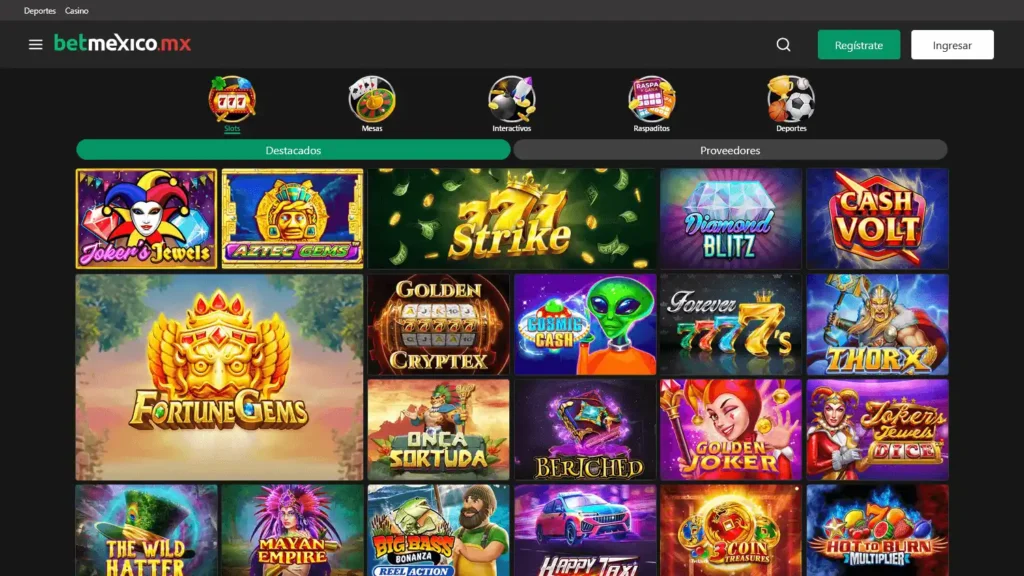Switch to the Proveedores tab
Screen dimensions: 1024x576
coord(730,150)
